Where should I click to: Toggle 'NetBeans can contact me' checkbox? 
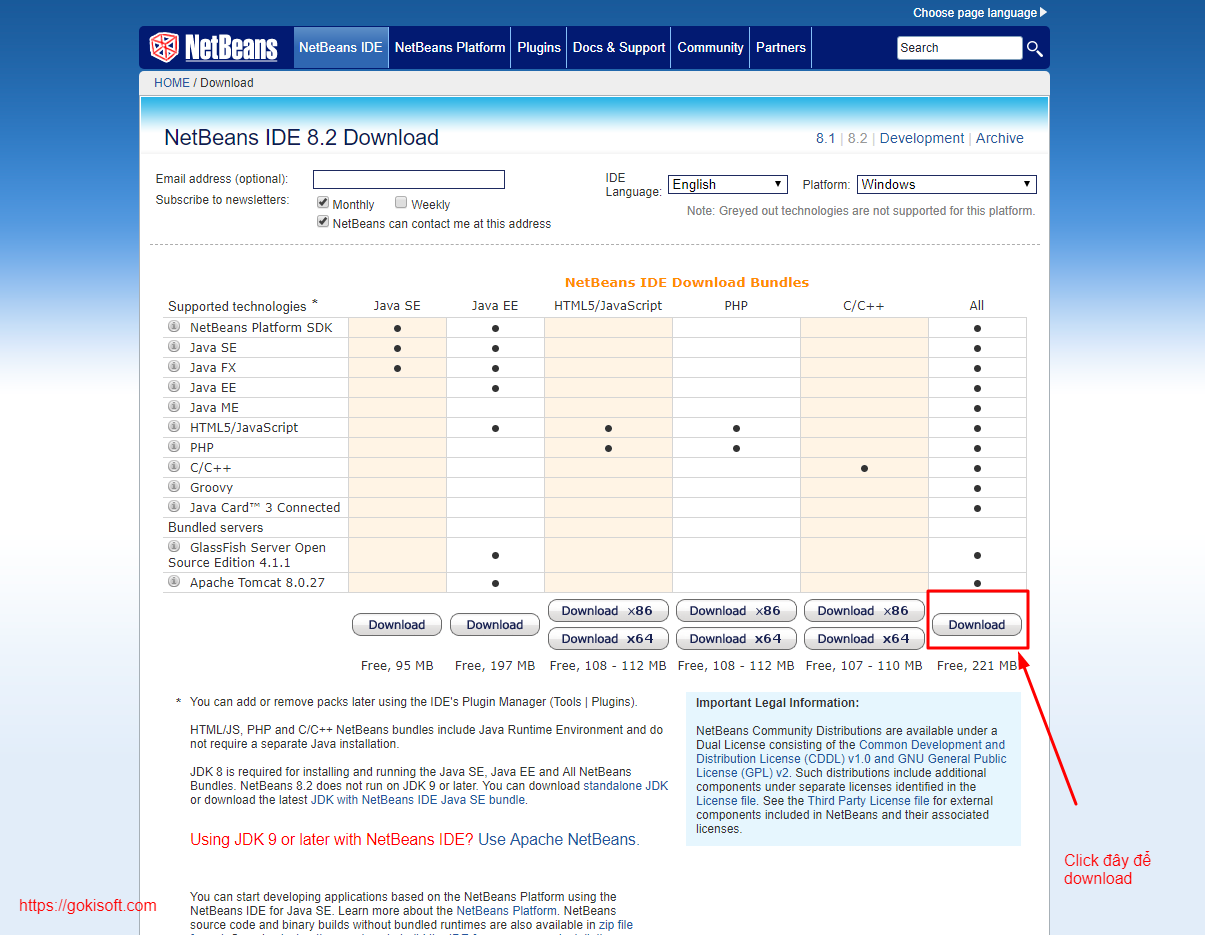[323, 222]
